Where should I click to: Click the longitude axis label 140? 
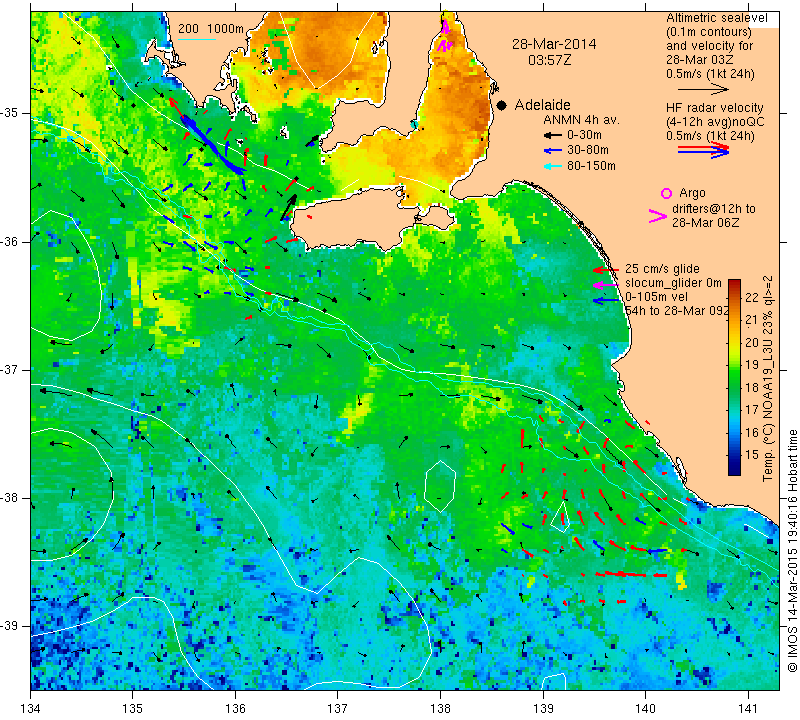tap(645, 708)
